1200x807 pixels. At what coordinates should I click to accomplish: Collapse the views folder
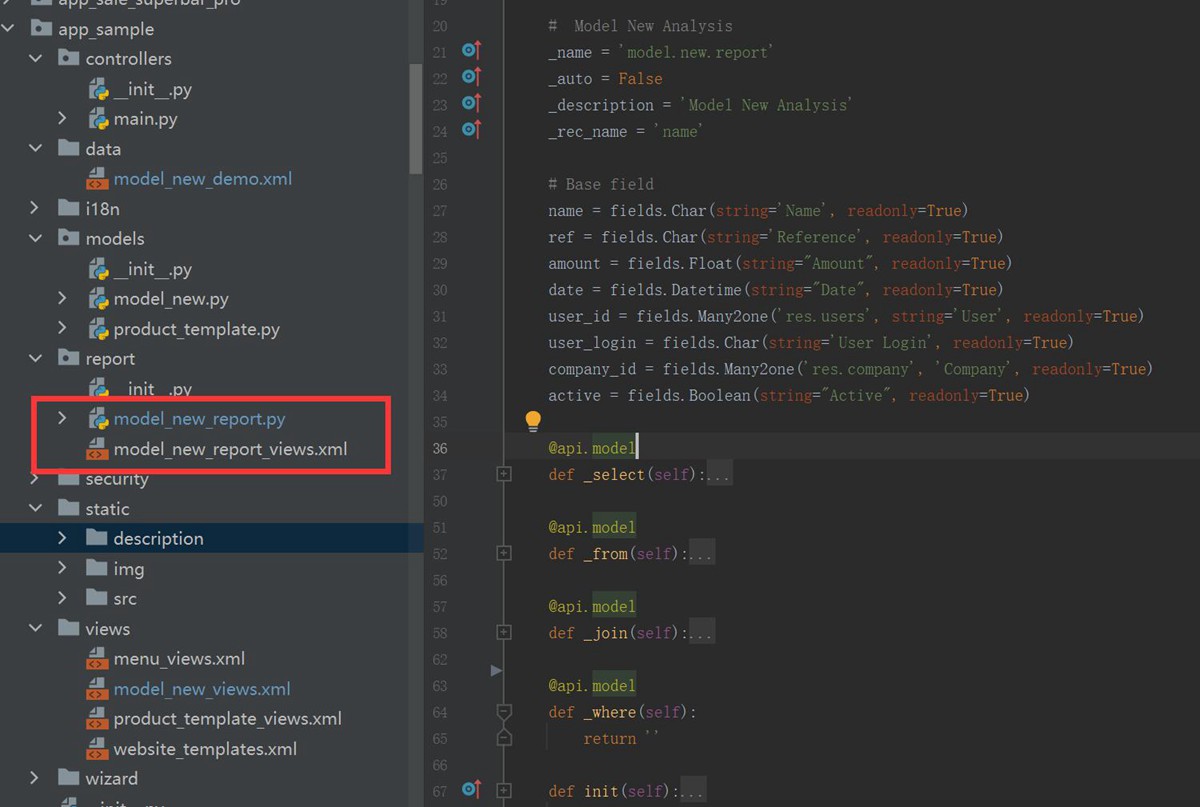coord(35,629)
